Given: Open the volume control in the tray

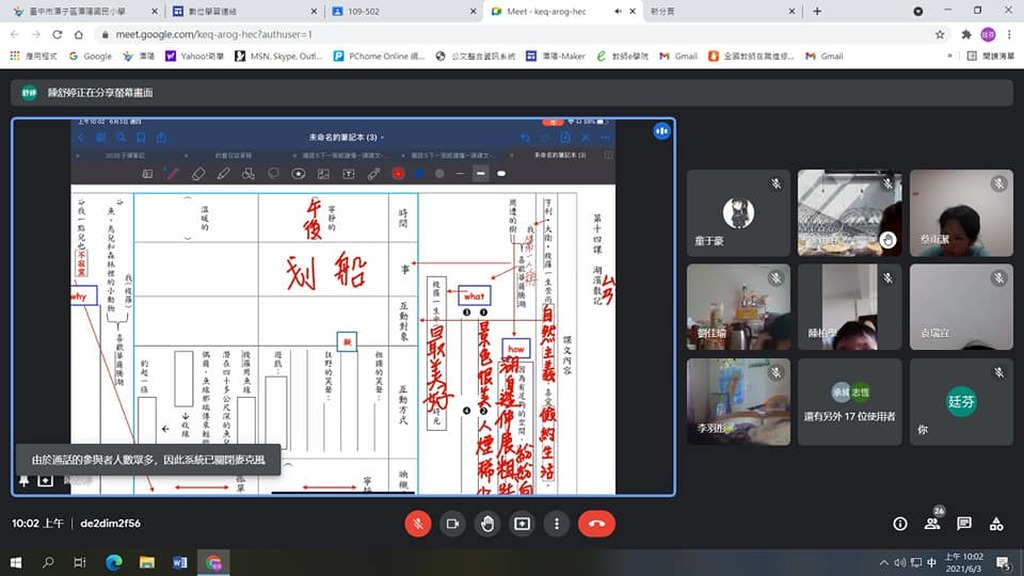Looking at the screenshot, I should click(x=900, y=562).
